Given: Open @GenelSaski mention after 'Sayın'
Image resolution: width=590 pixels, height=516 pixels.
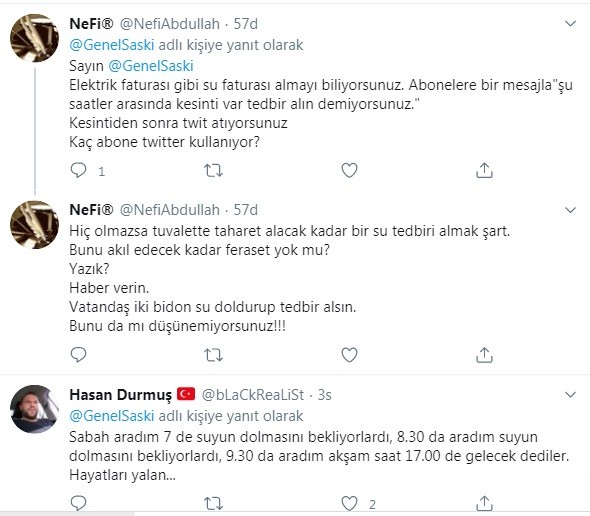Looking at the screenshot, I should tap(151, 66).
